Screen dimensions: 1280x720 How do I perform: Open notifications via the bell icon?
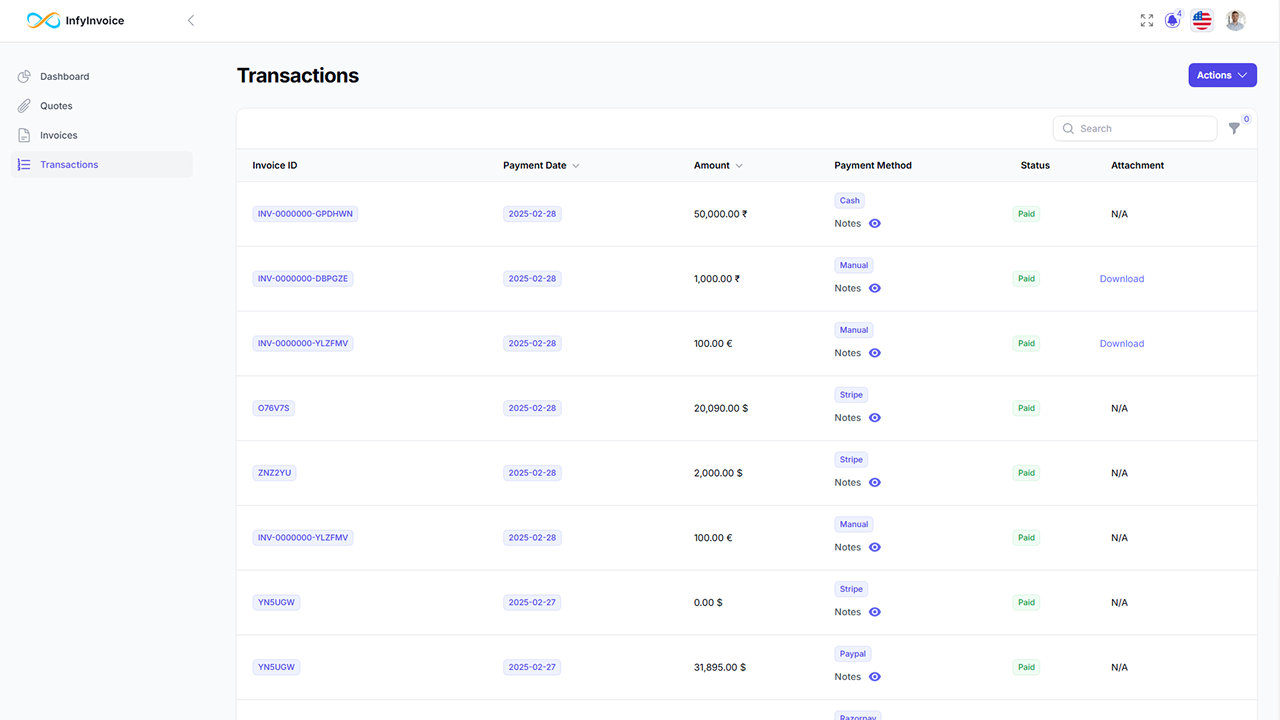click(x=1171, y=19)
